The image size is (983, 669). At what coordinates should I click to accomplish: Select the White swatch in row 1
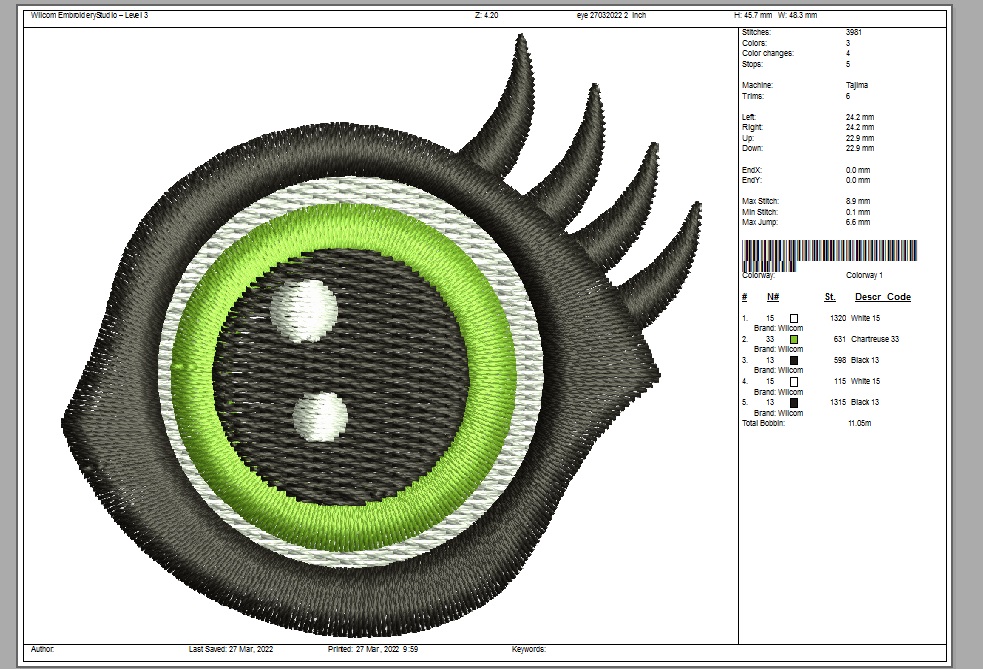tap(794, 318)
